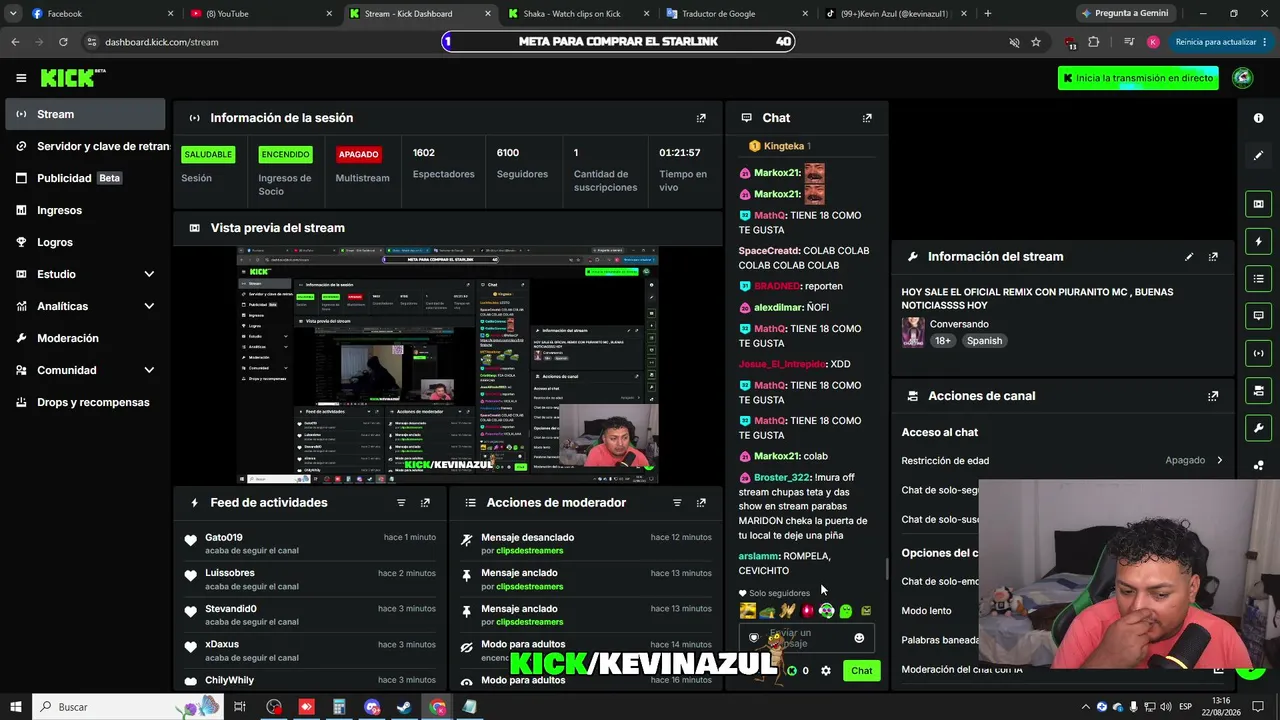Viewport: 1280px width, 720px height.
Task: Click the stream preview video thumbnail
Action: coord(448,365)
